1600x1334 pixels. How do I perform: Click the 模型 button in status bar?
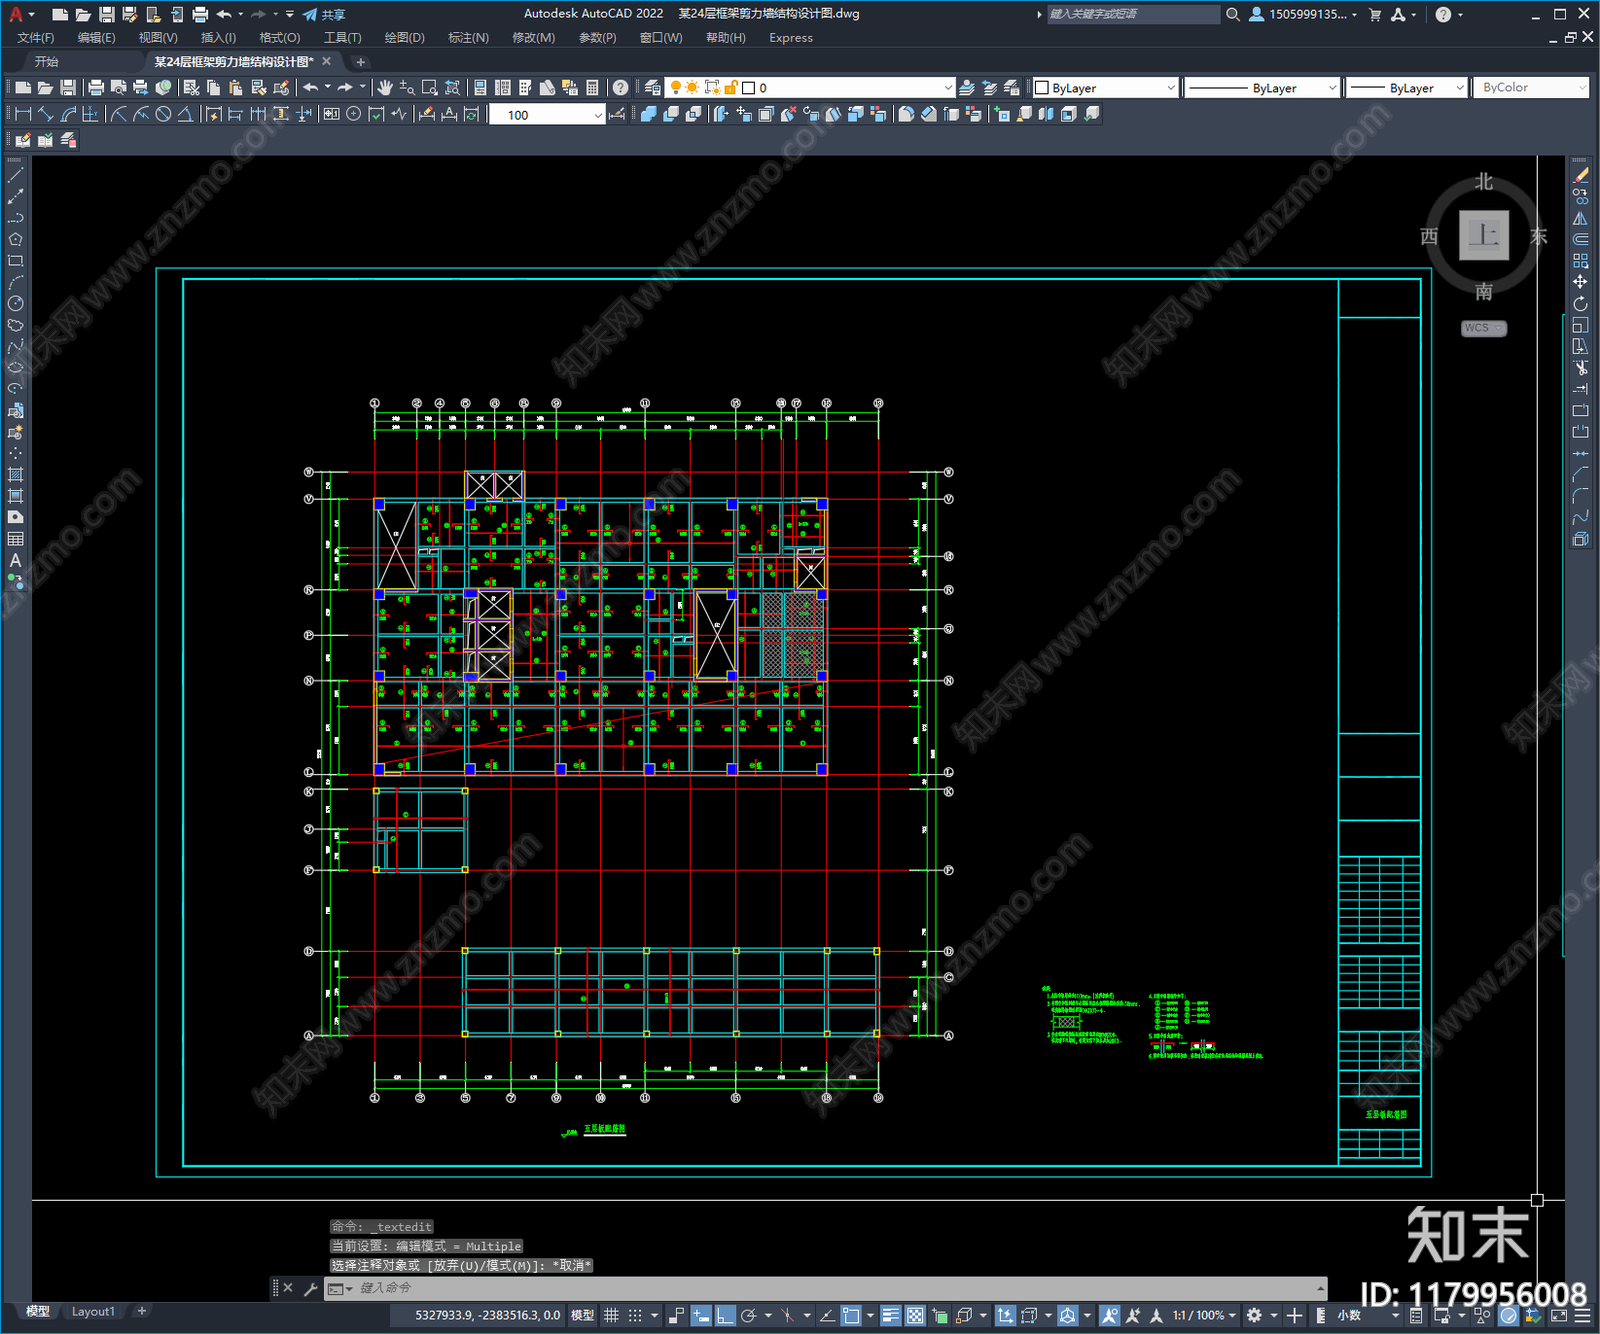[x=582, y=1315]
